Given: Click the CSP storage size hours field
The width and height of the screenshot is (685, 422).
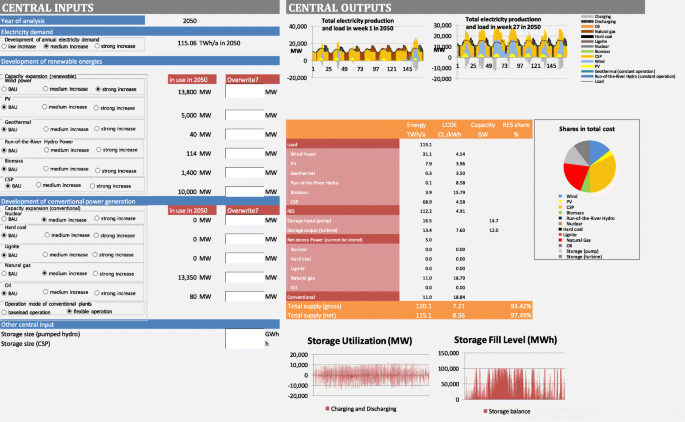Looking at the screenshot, I should pyautogui.click(x=245, y=344).
